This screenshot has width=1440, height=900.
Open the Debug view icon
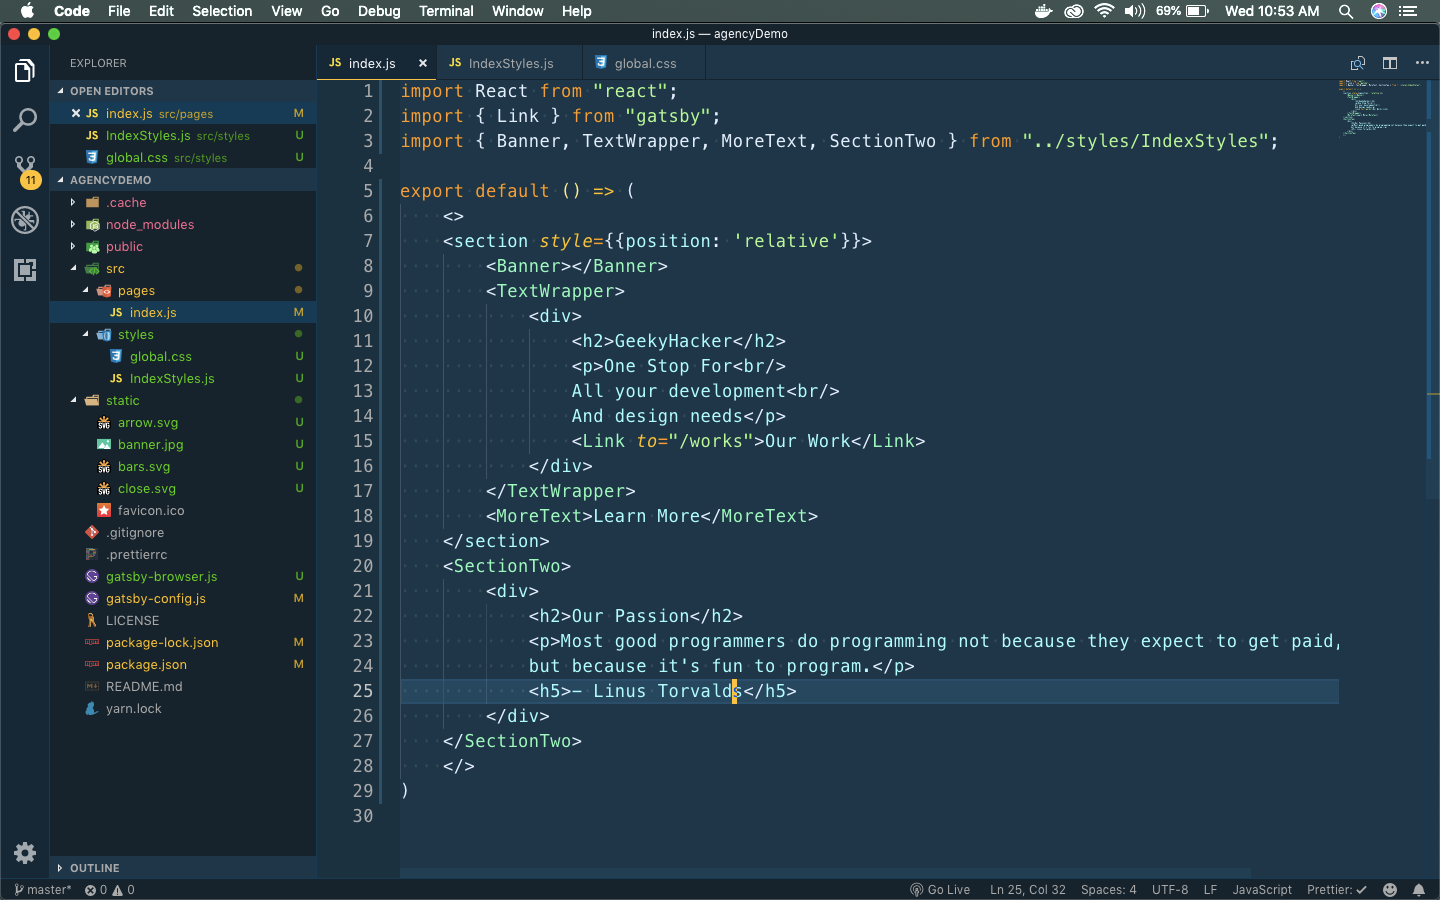pyautogui.click(x=25, y=220)
